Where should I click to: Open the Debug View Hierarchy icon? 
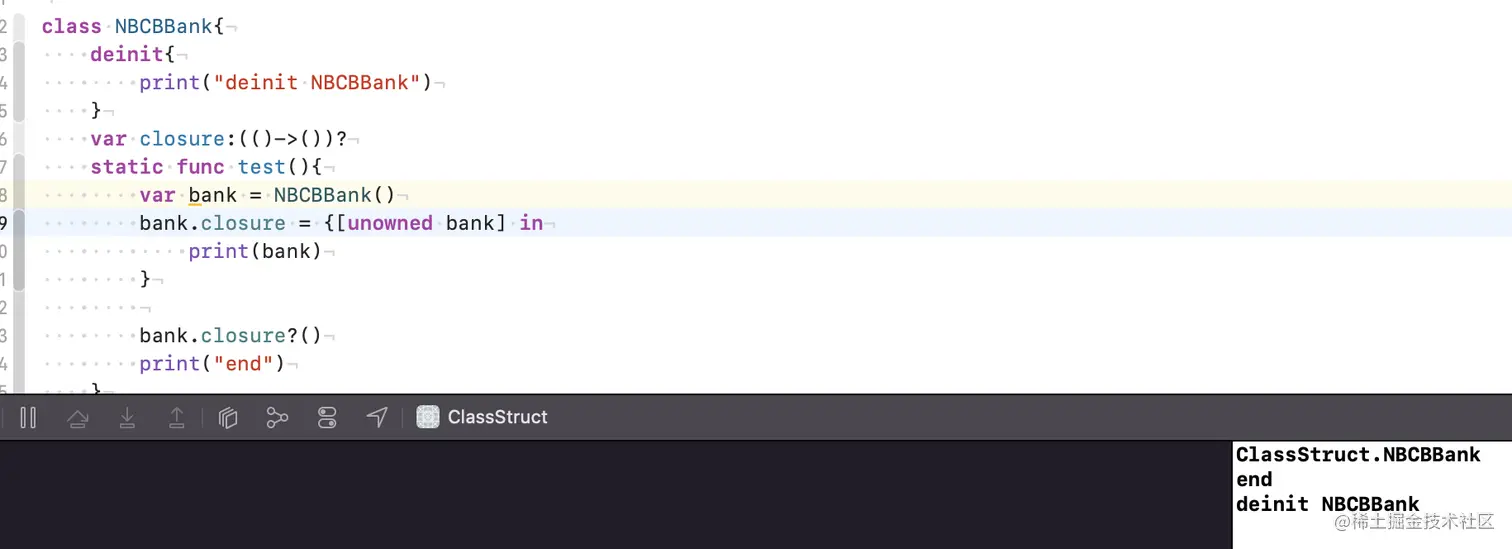click(x=228, y=417)
